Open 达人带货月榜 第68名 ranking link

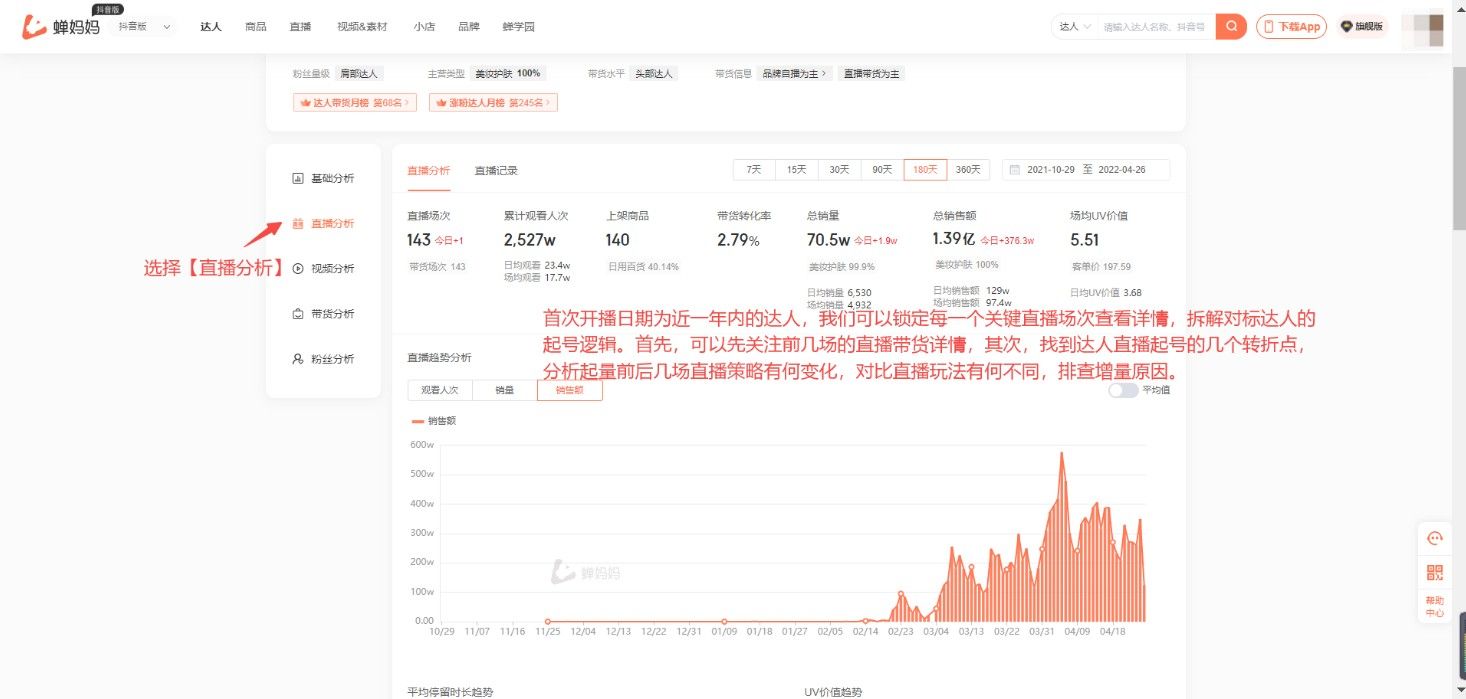click(353, 101)
